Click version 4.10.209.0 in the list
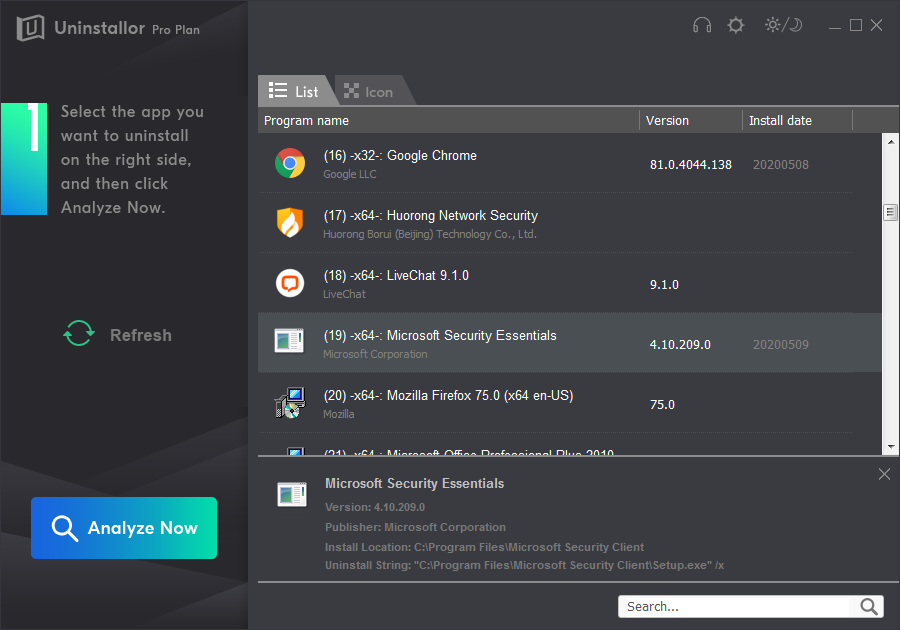Screen dimensions: 900x630 pos(680,345)
